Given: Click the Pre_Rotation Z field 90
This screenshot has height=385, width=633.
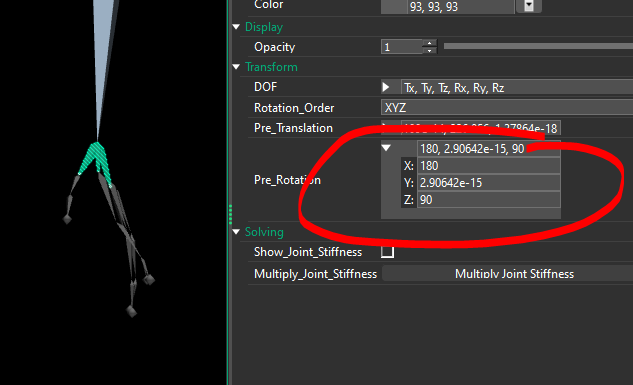Looking at the screenshot, I should [488, 200].
